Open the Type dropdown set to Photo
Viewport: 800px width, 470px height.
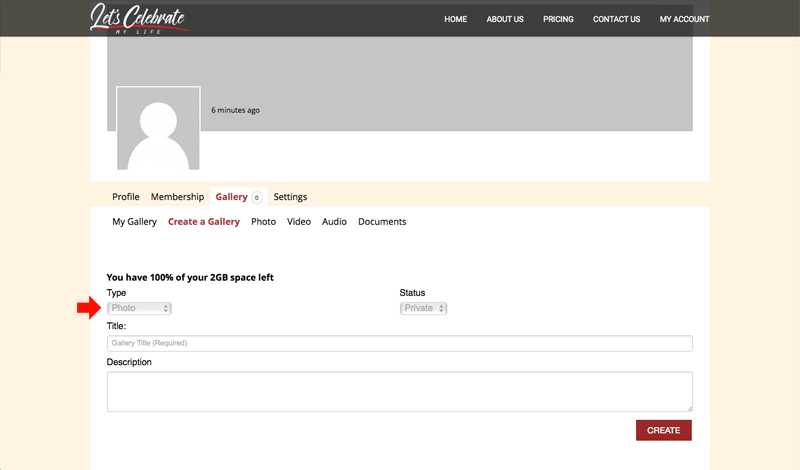tap(139, 308)
